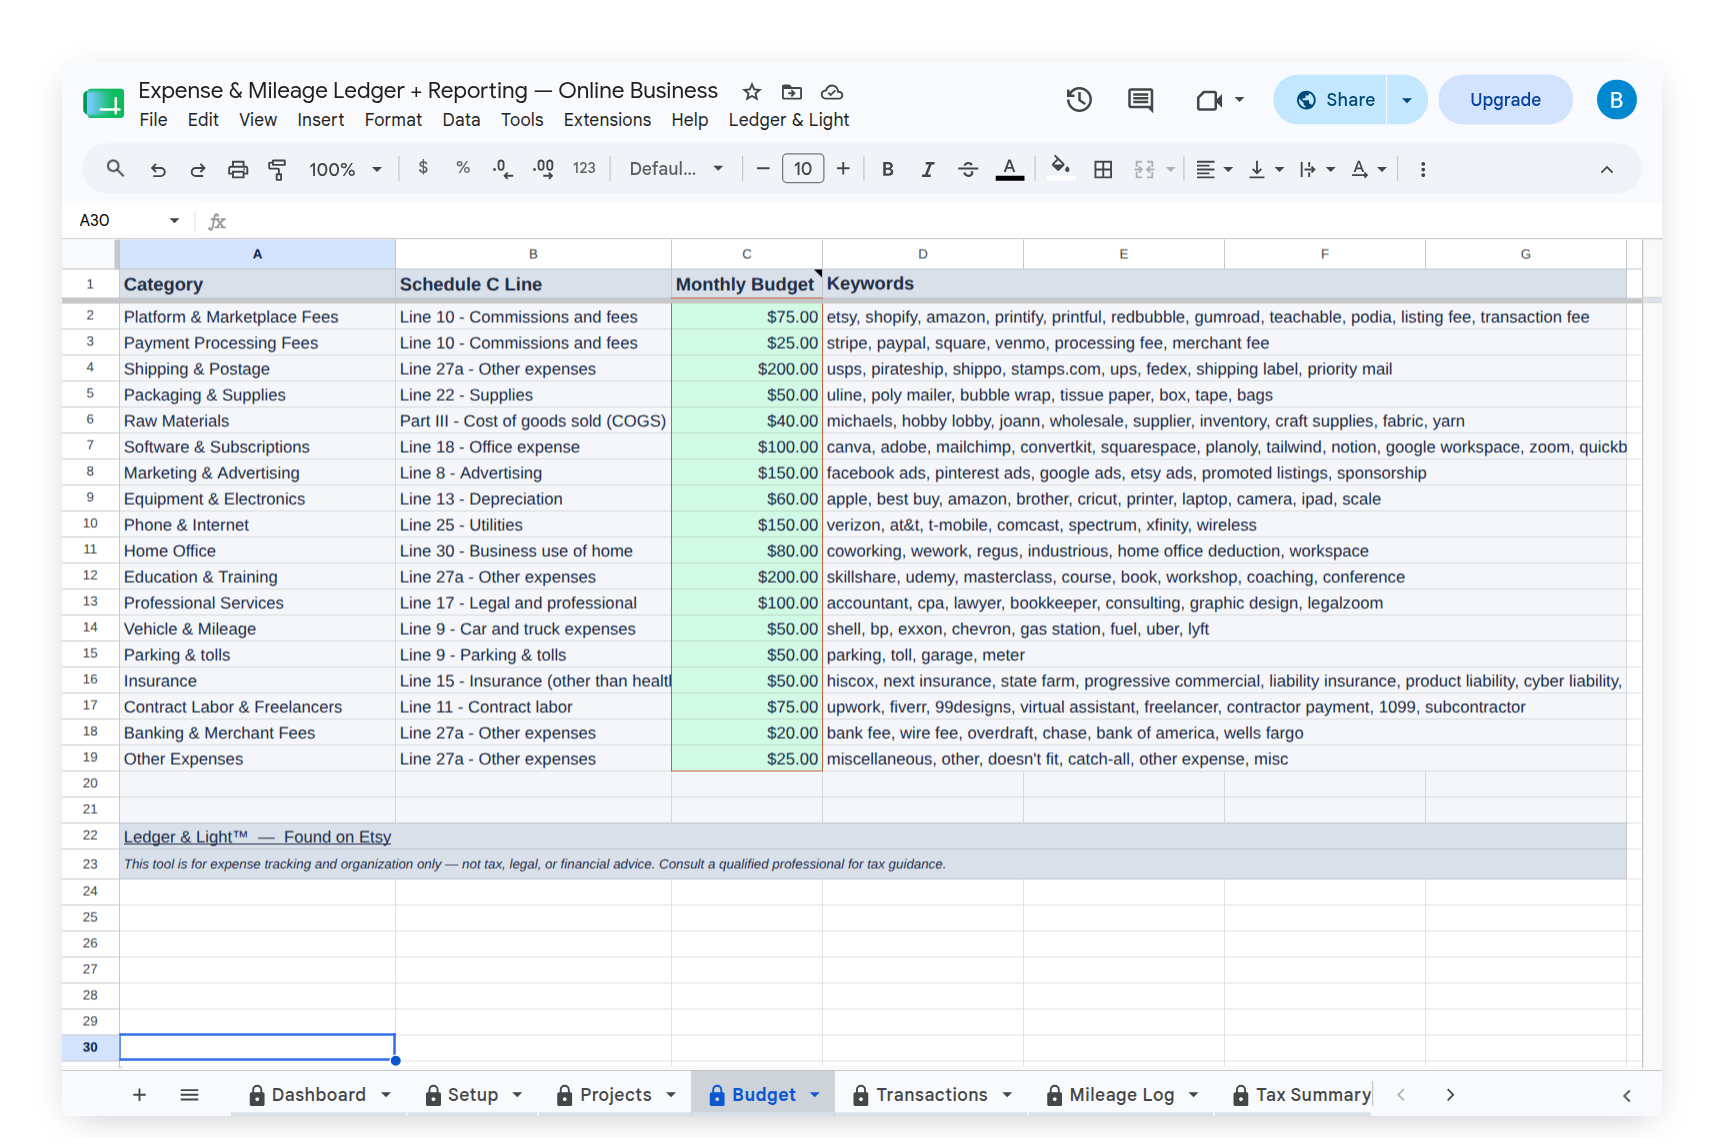1724x1138 pixels.
Task: Add a new sheet
Action: (140, 1095)
